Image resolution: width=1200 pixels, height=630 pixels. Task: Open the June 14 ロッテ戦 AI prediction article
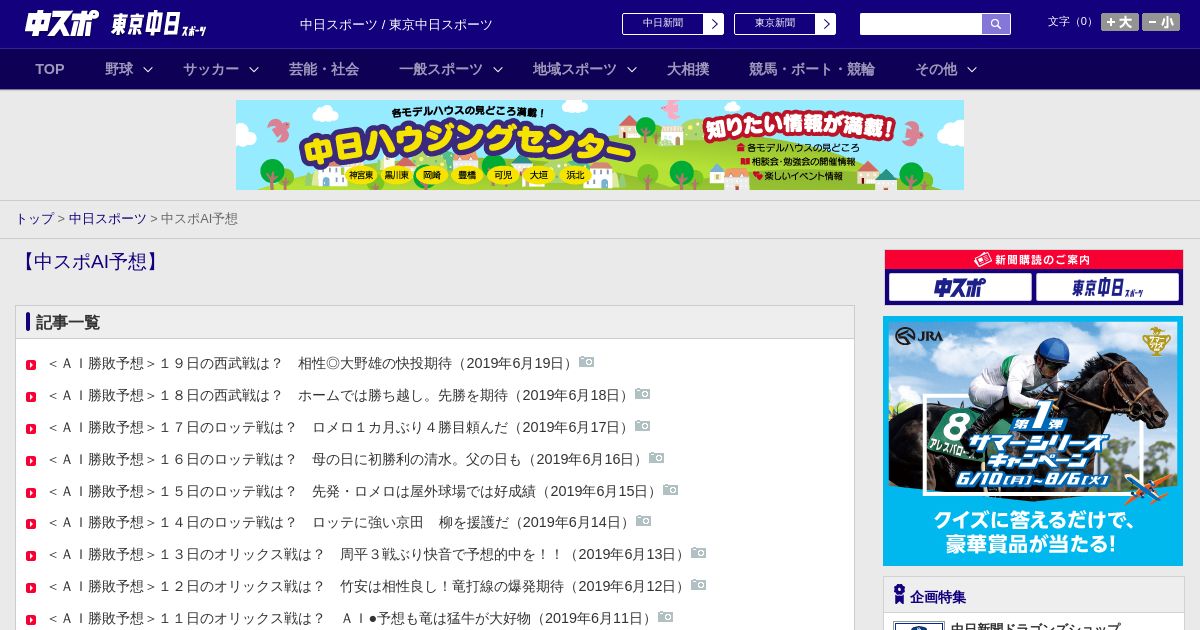tap(341, 522)
